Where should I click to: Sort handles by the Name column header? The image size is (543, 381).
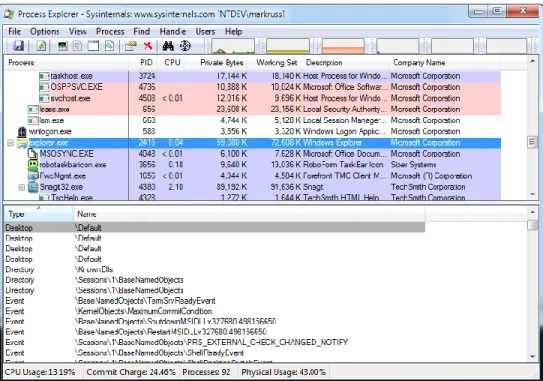tap(249, 214)
